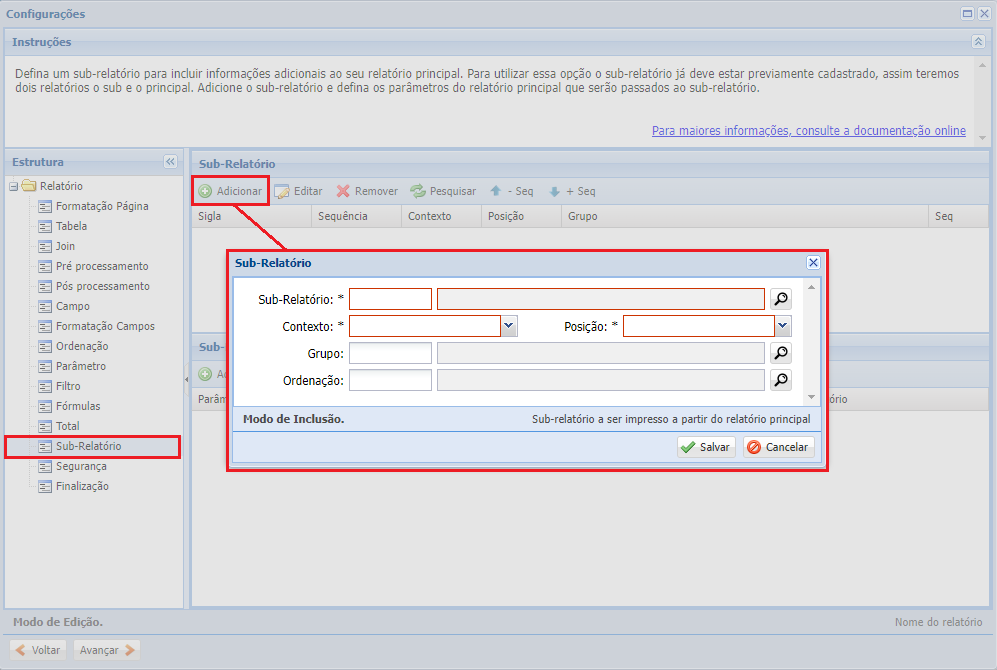Click the Remover toolbar button

(367, 191)
